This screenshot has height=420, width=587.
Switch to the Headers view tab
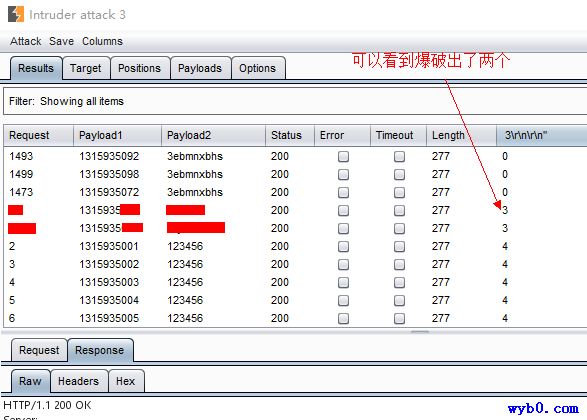click(79, 381)
